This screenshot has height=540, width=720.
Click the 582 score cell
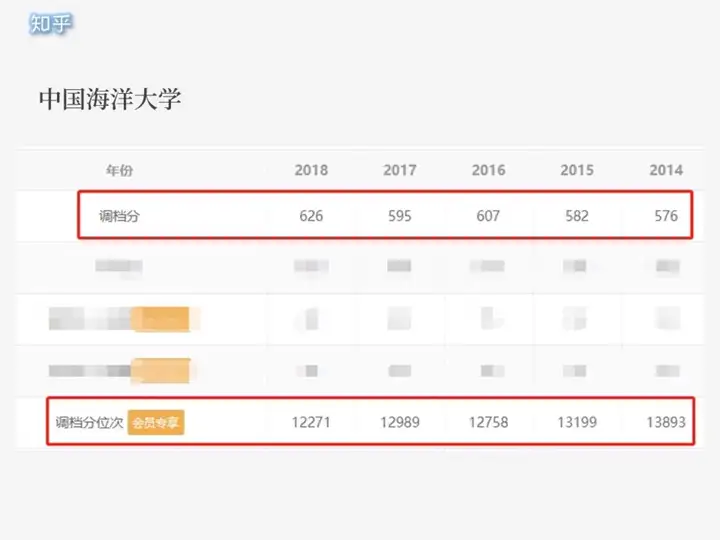click(x=577, y=216)
